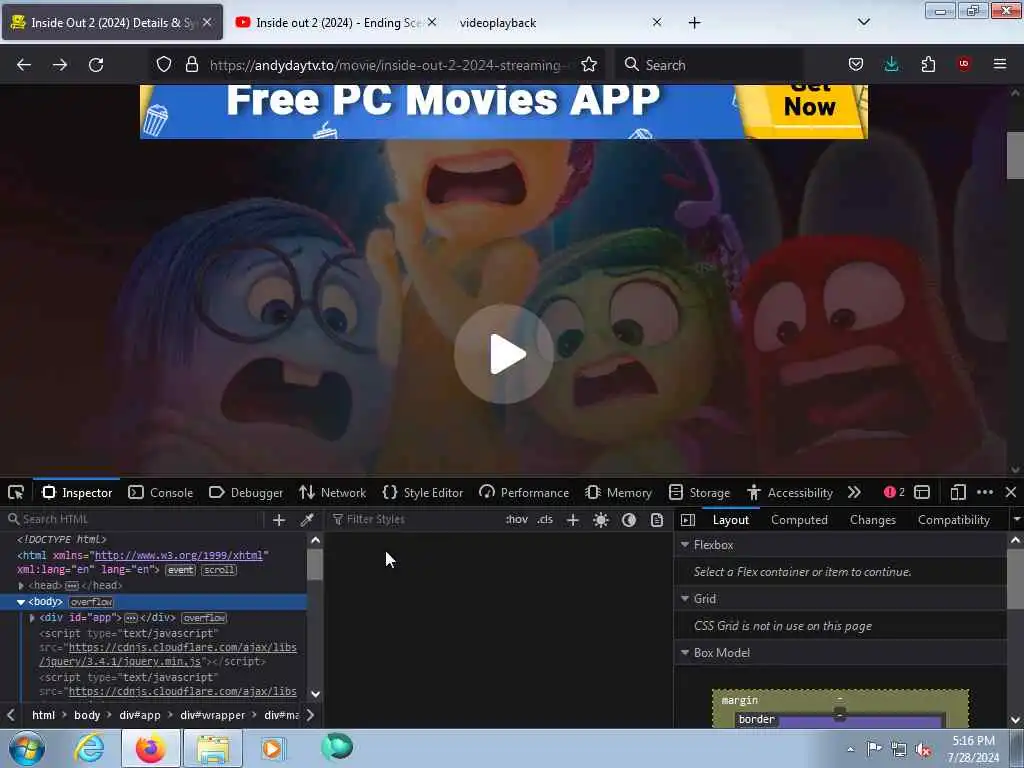Toggle light color scheme simulation
Screen dimensions: 1024x768
601,520
